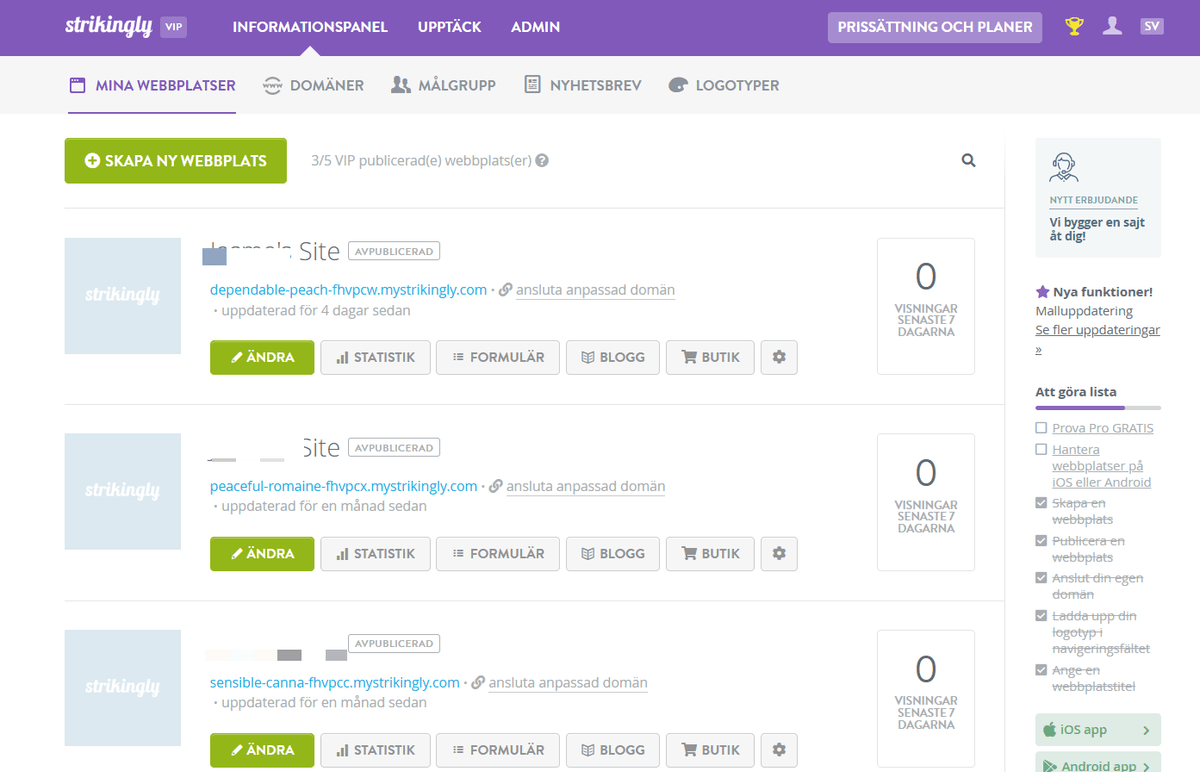1200x772 pixels.
Task: Open the iOS app button
Action: click(1098, 730)
